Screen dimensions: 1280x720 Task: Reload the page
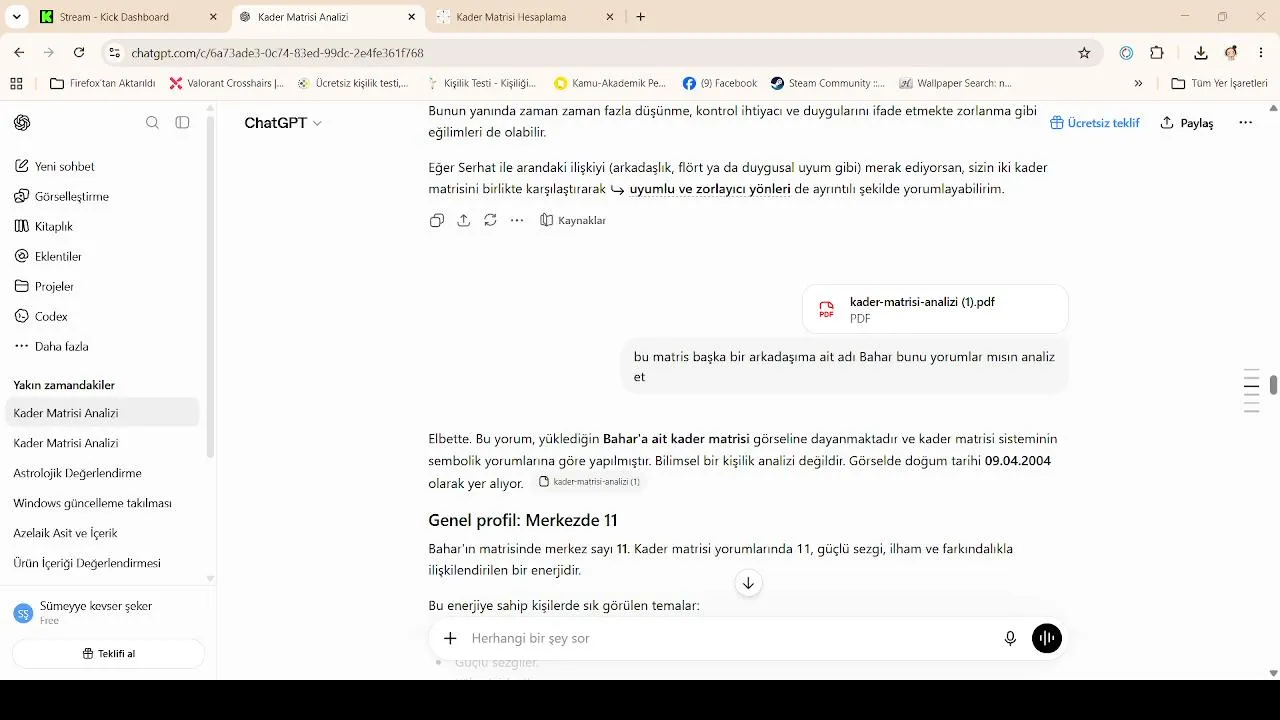79,53
